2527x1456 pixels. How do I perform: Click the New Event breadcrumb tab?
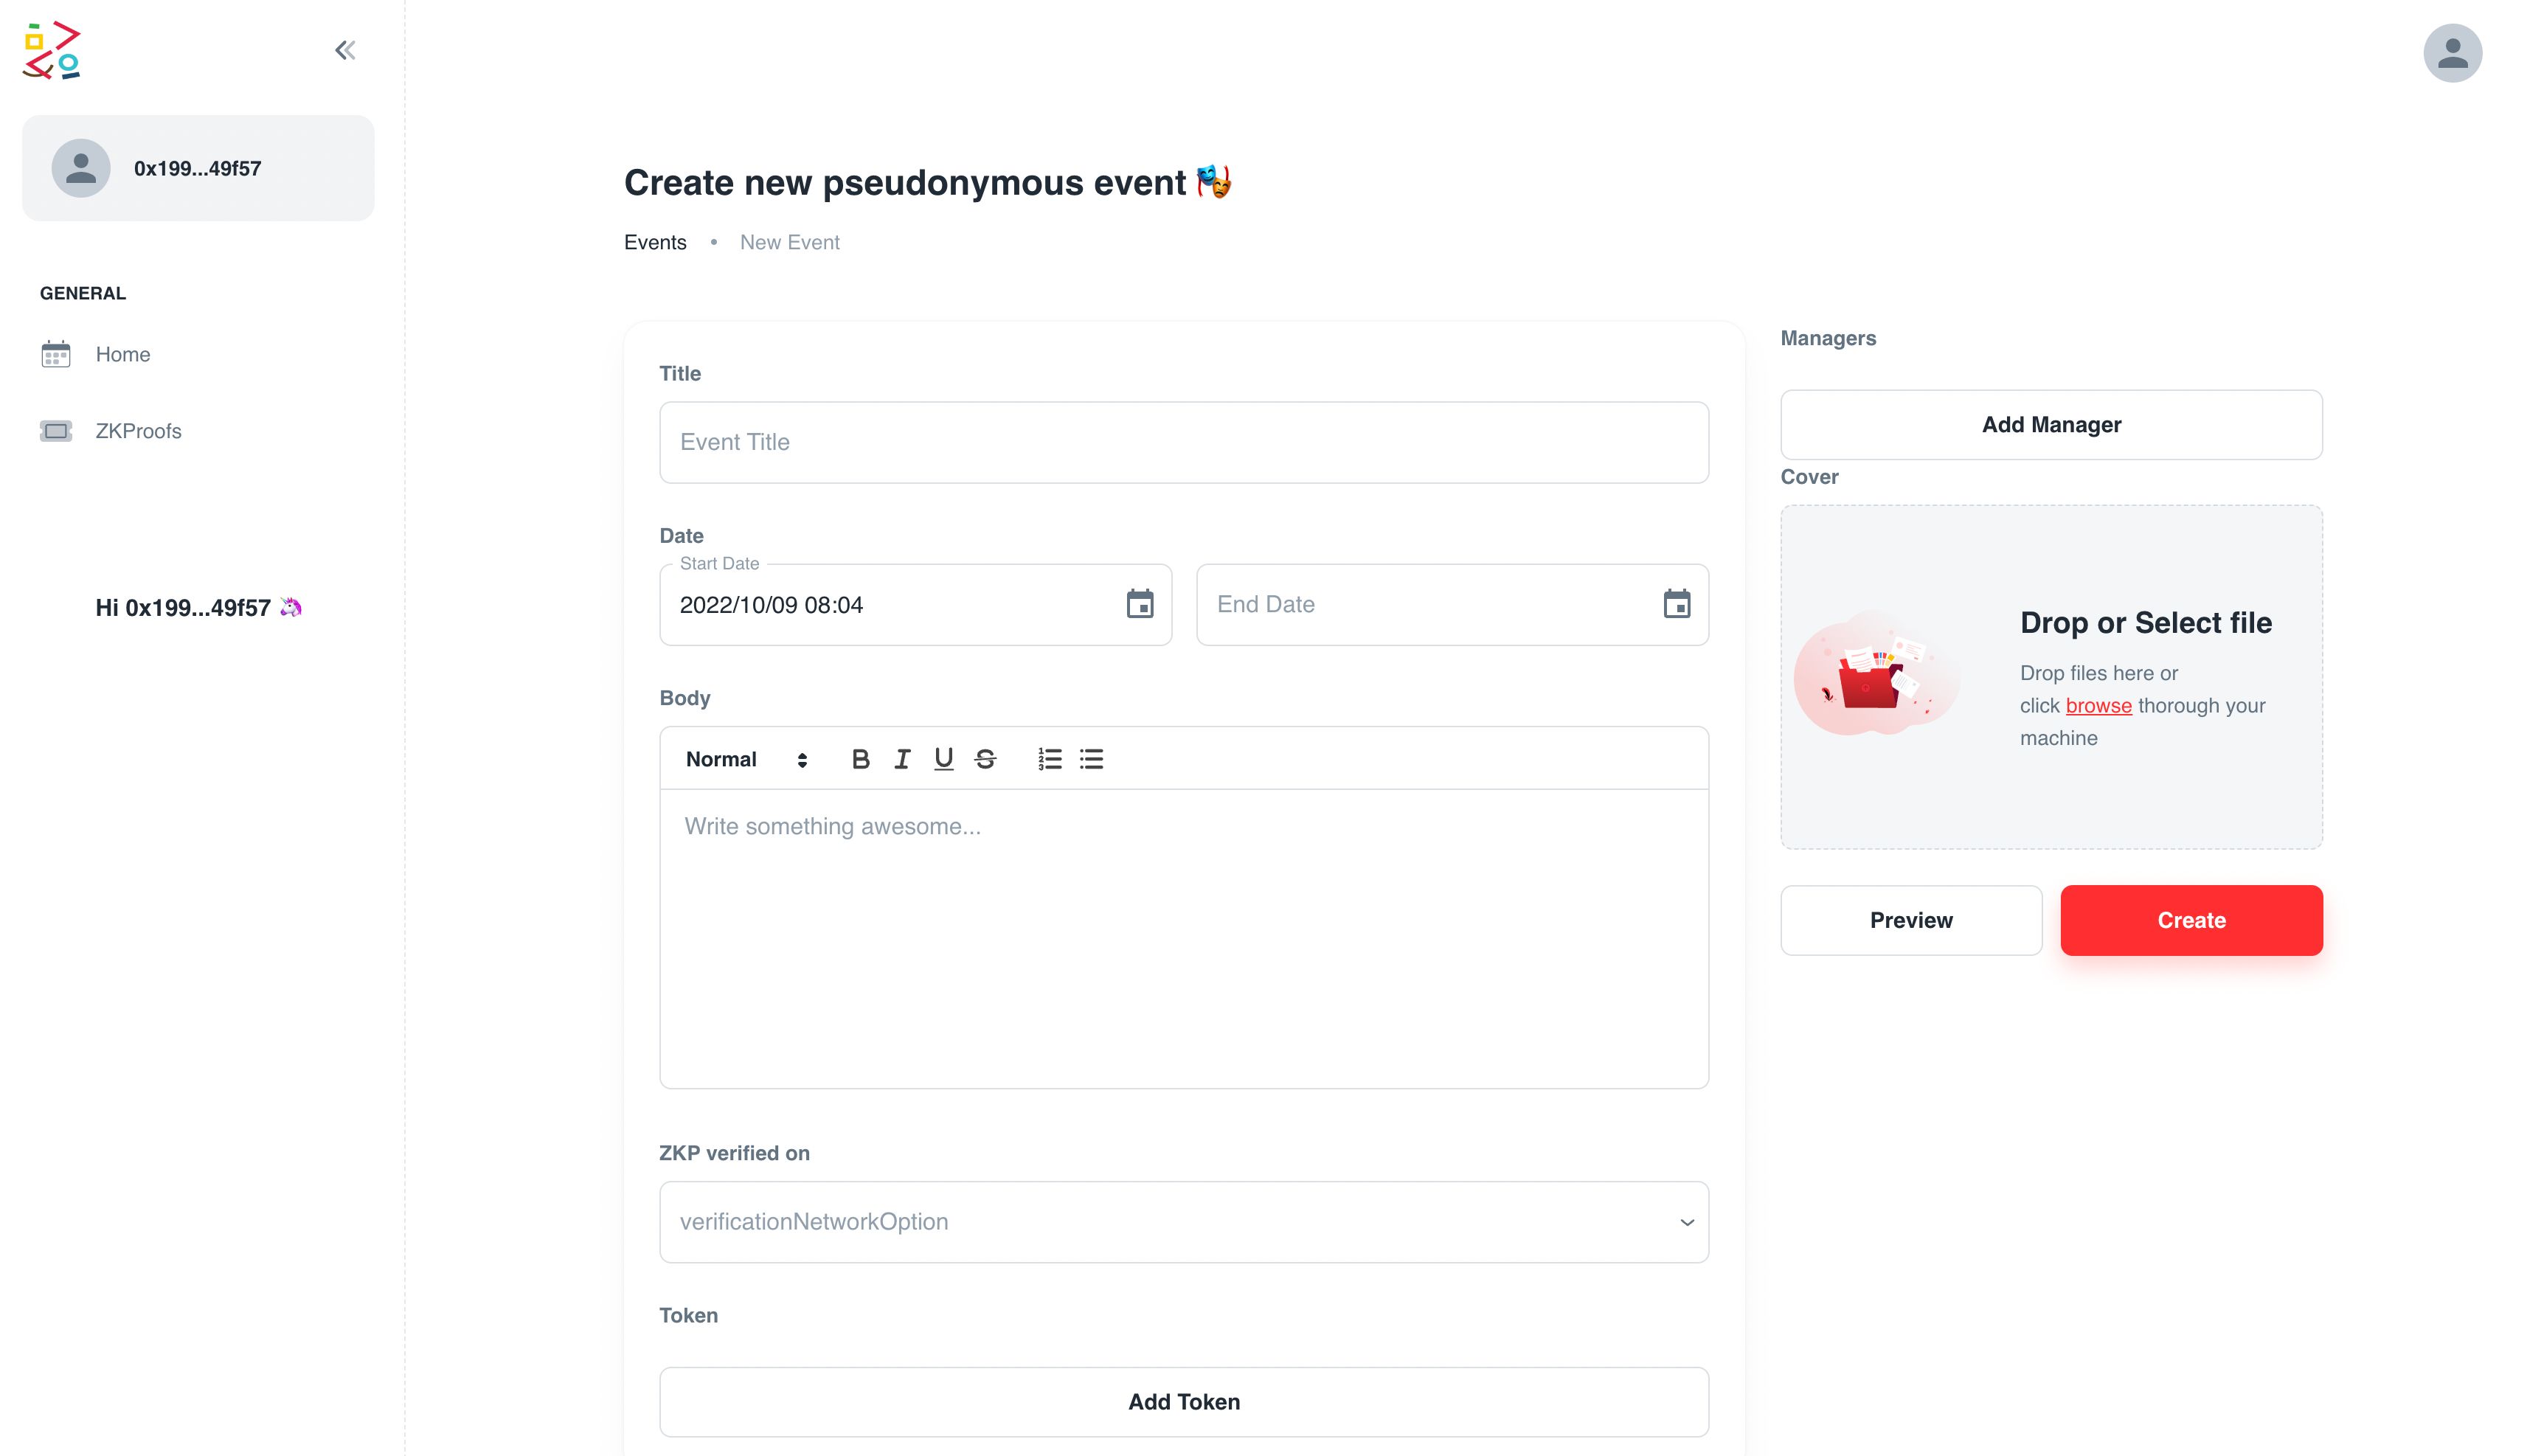click(790, 241)
